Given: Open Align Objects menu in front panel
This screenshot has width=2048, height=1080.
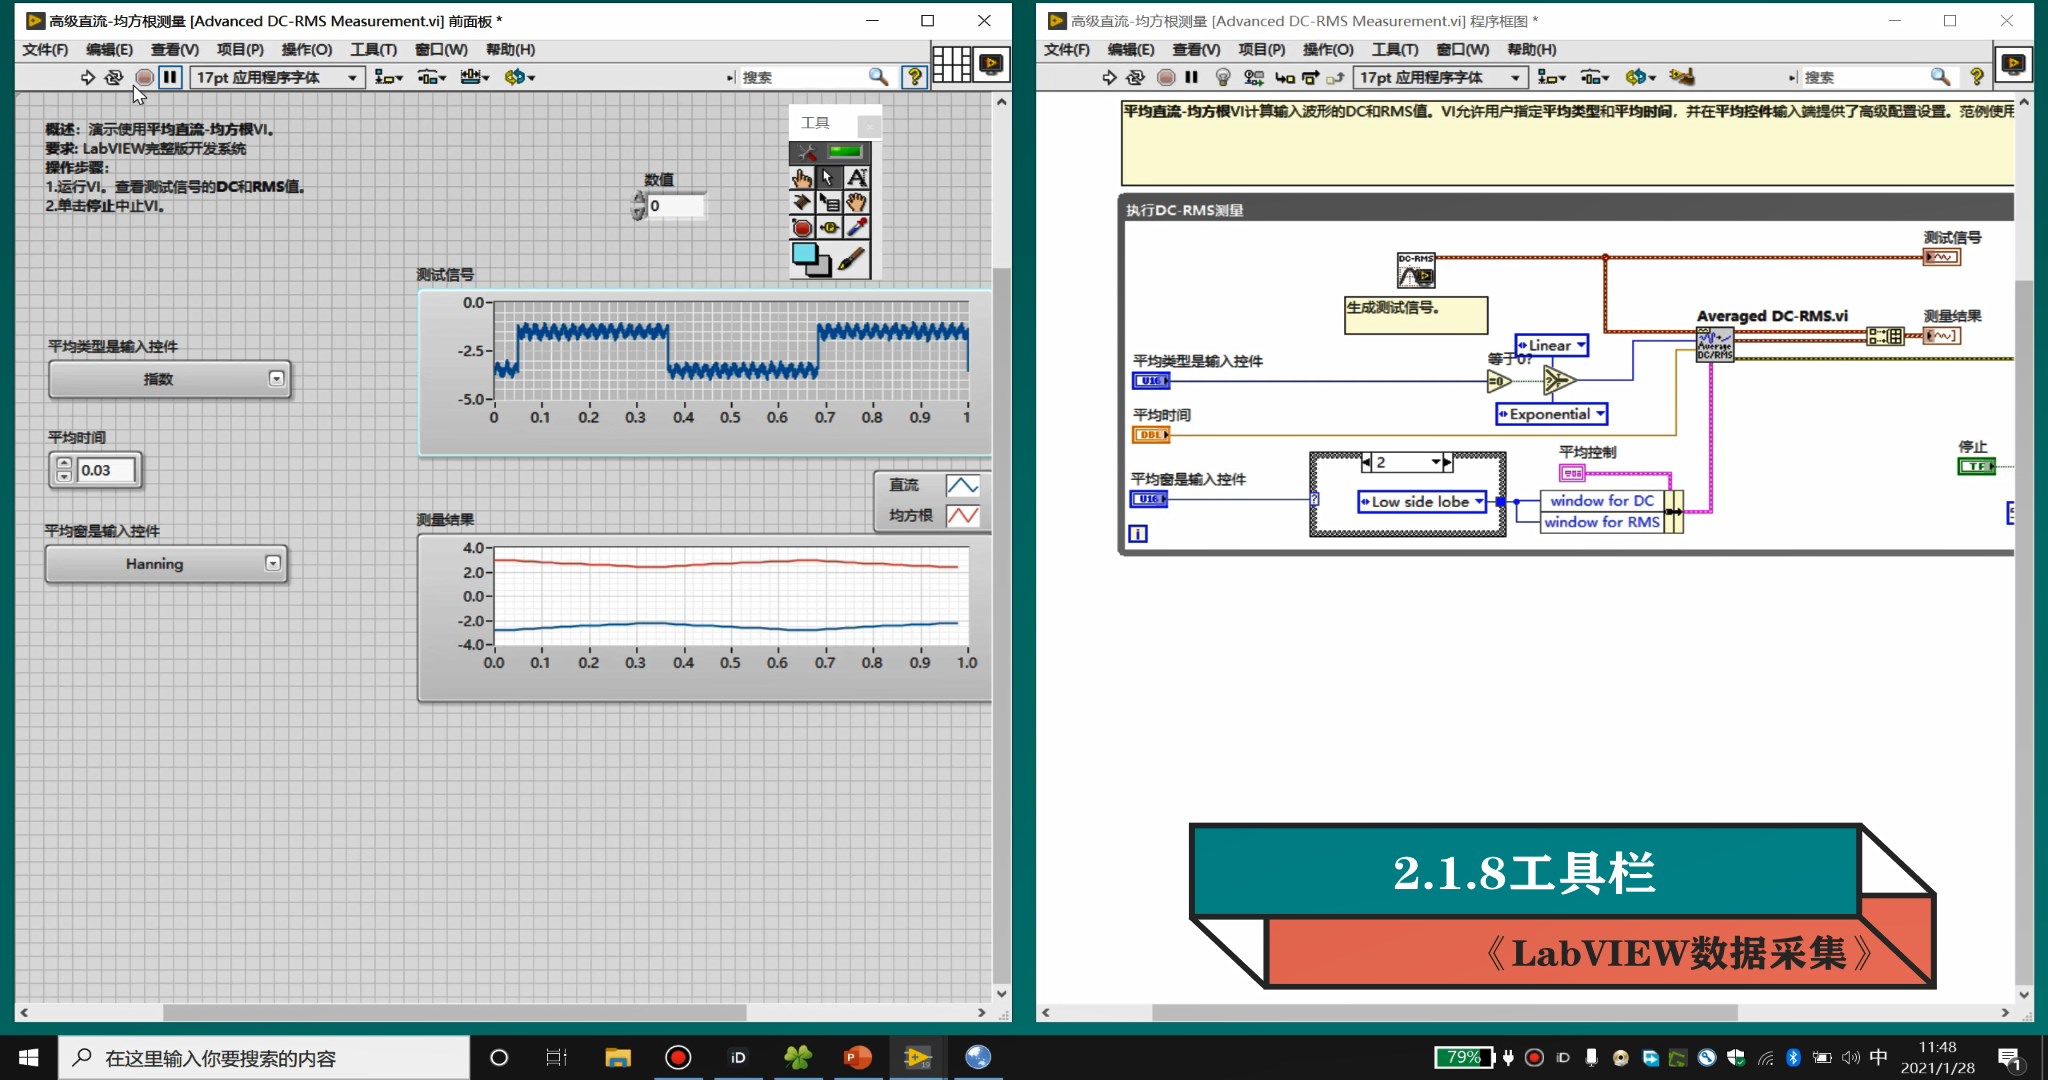Looking at the screenshot, I should pos(388,77).
